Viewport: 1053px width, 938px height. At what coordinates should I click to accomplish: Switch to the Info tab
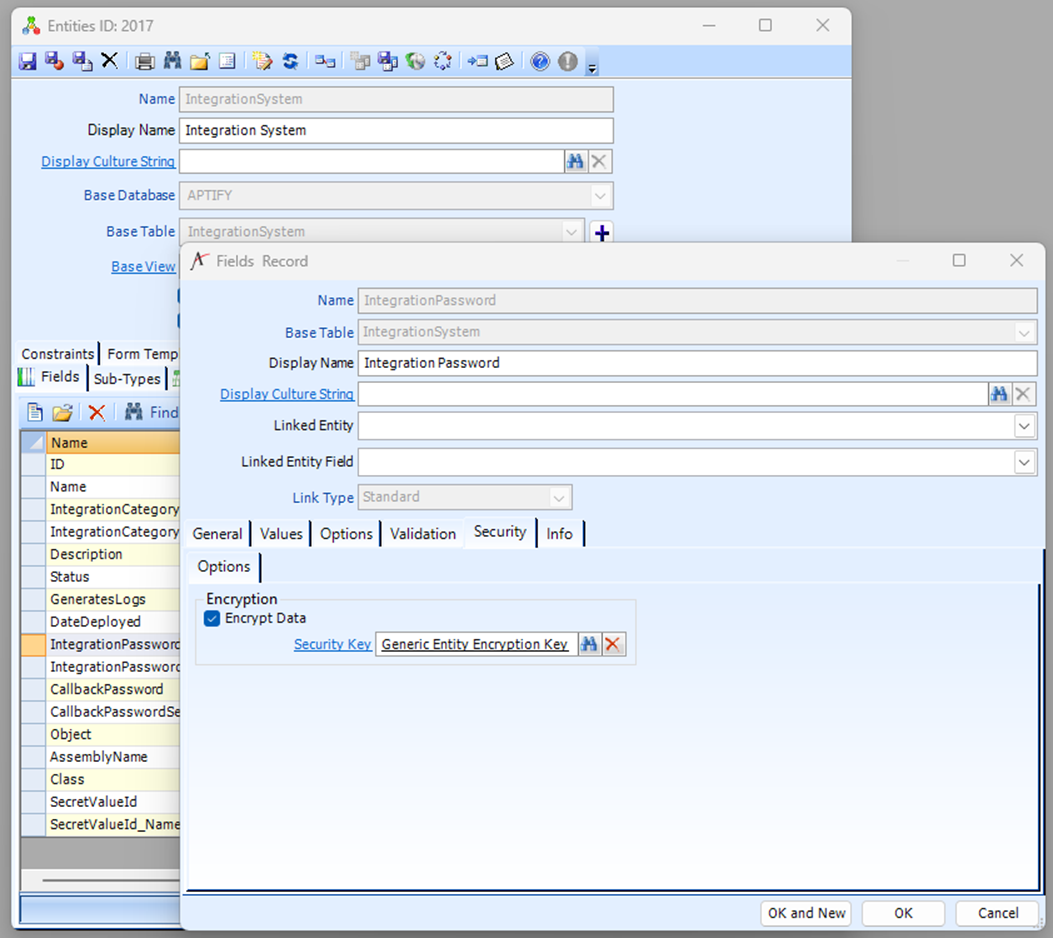[559, 534]
